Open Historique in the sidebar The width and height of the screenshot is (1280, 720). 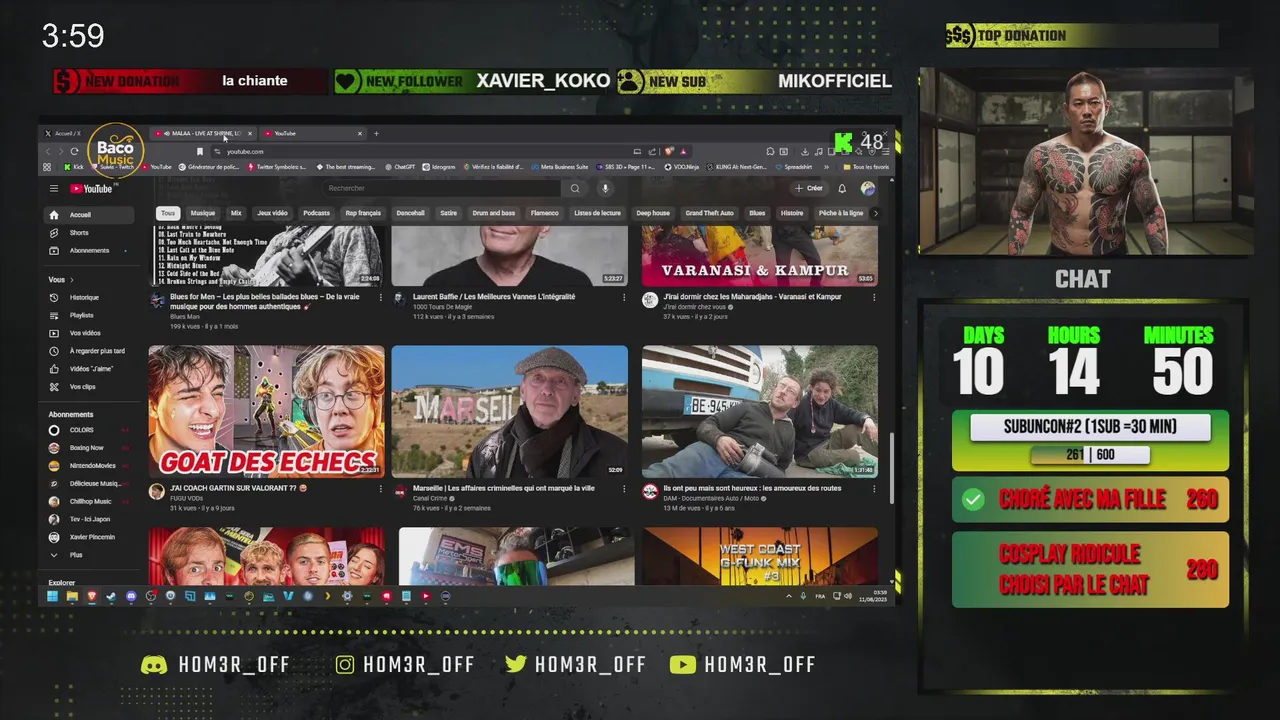pos(89,297)
